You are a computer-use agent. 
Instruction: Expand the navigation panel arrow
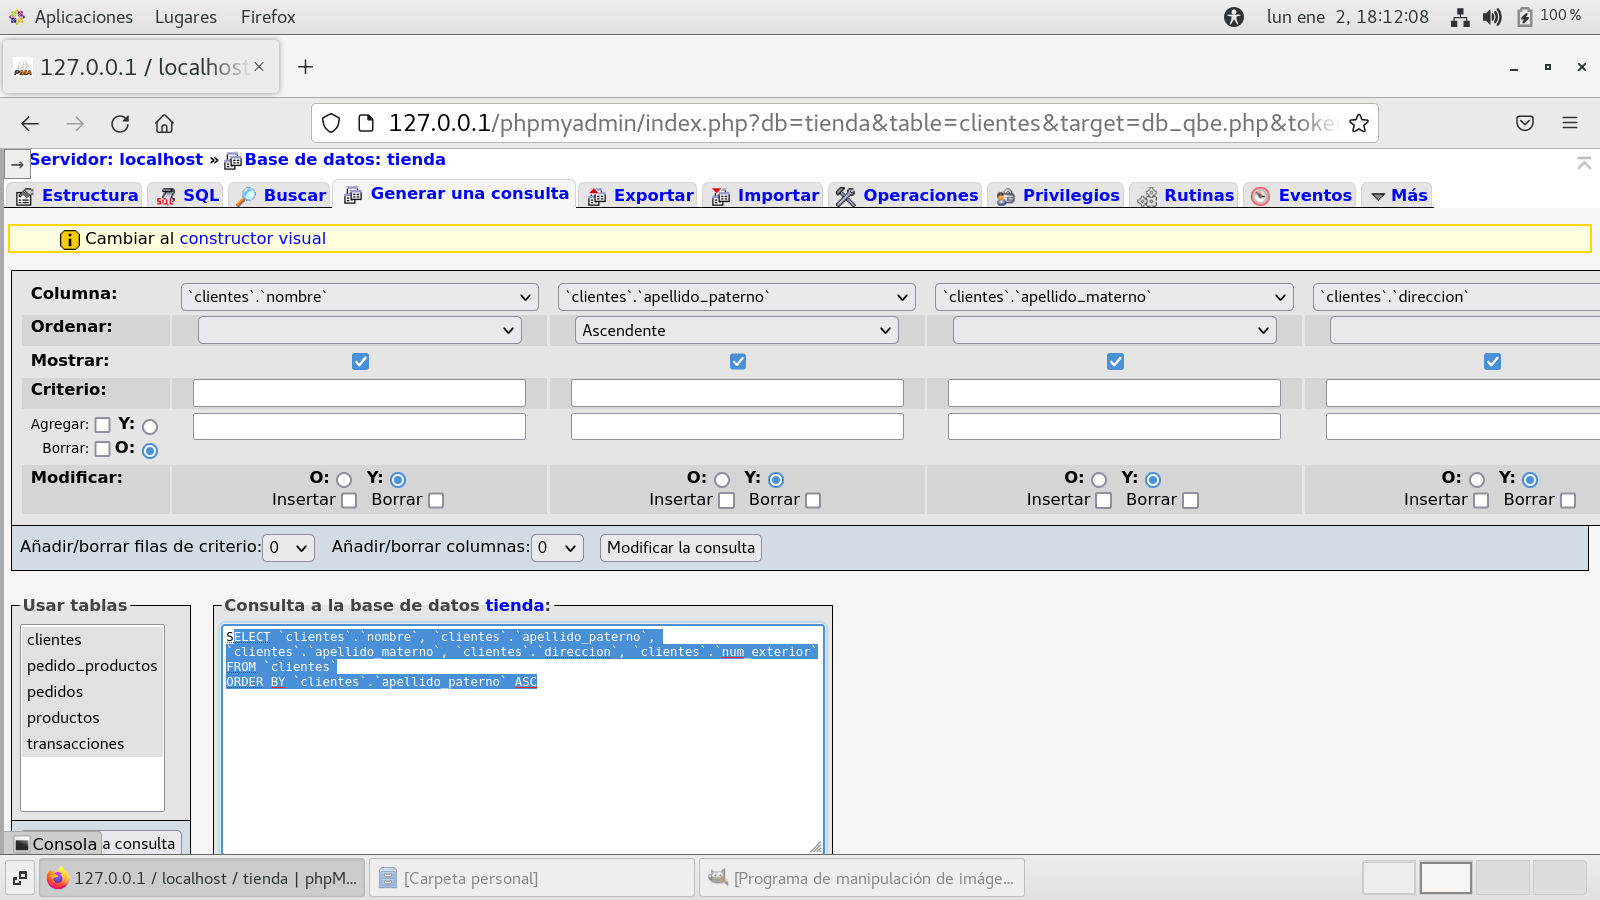coord(17,164)
